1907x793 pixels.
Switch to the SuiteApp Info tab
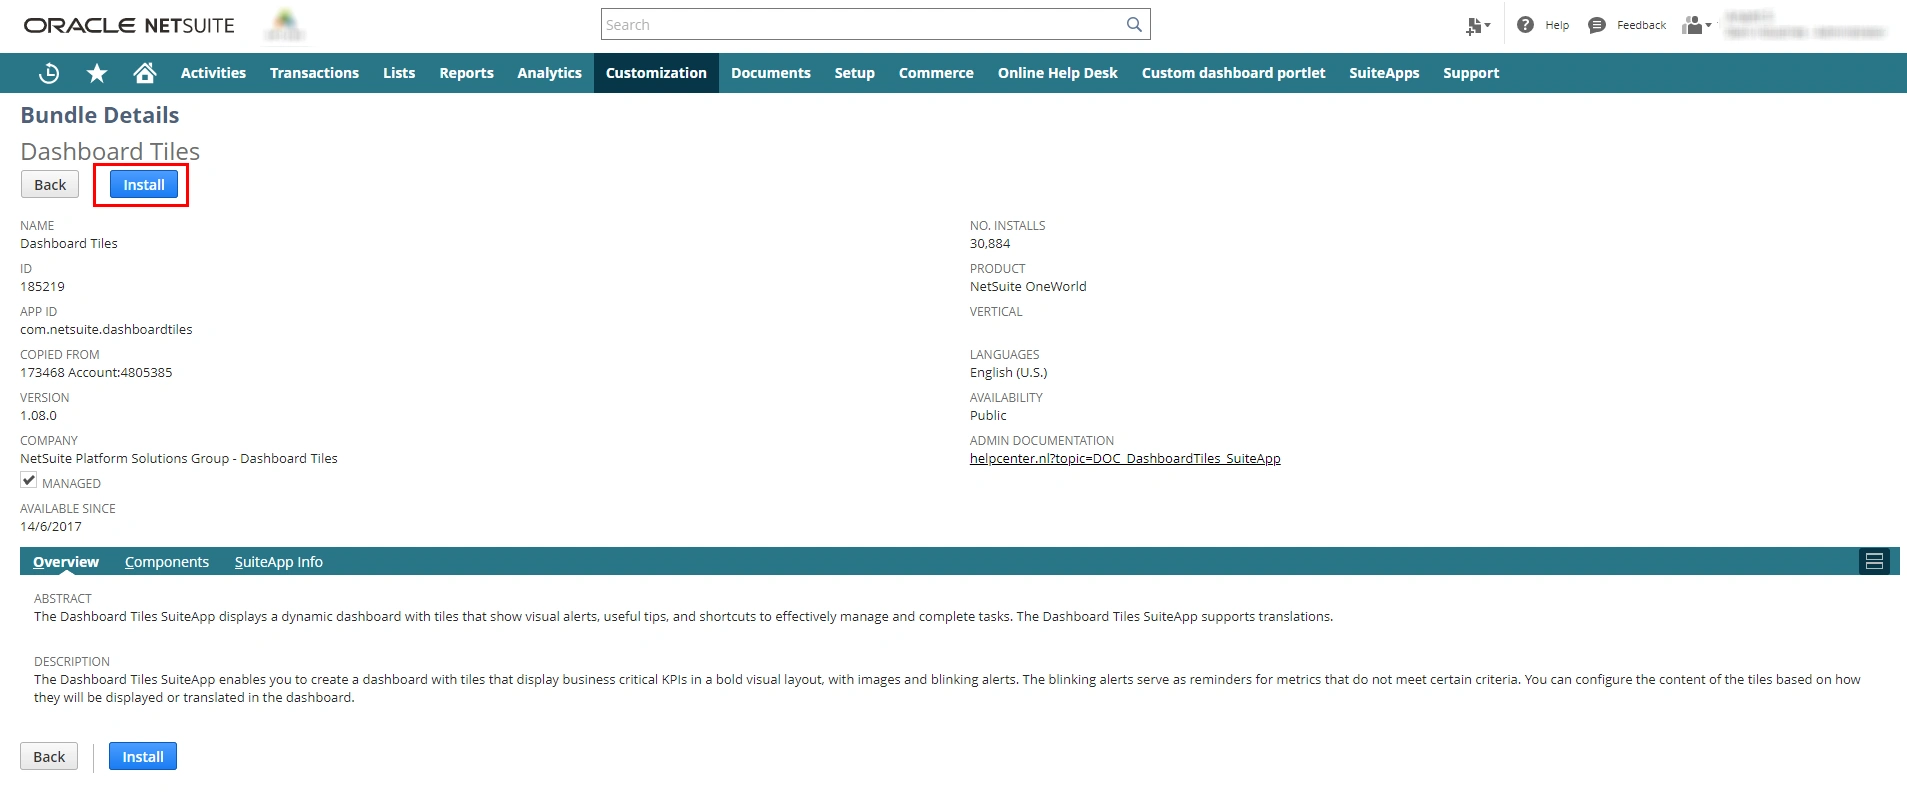coord(278,562)
